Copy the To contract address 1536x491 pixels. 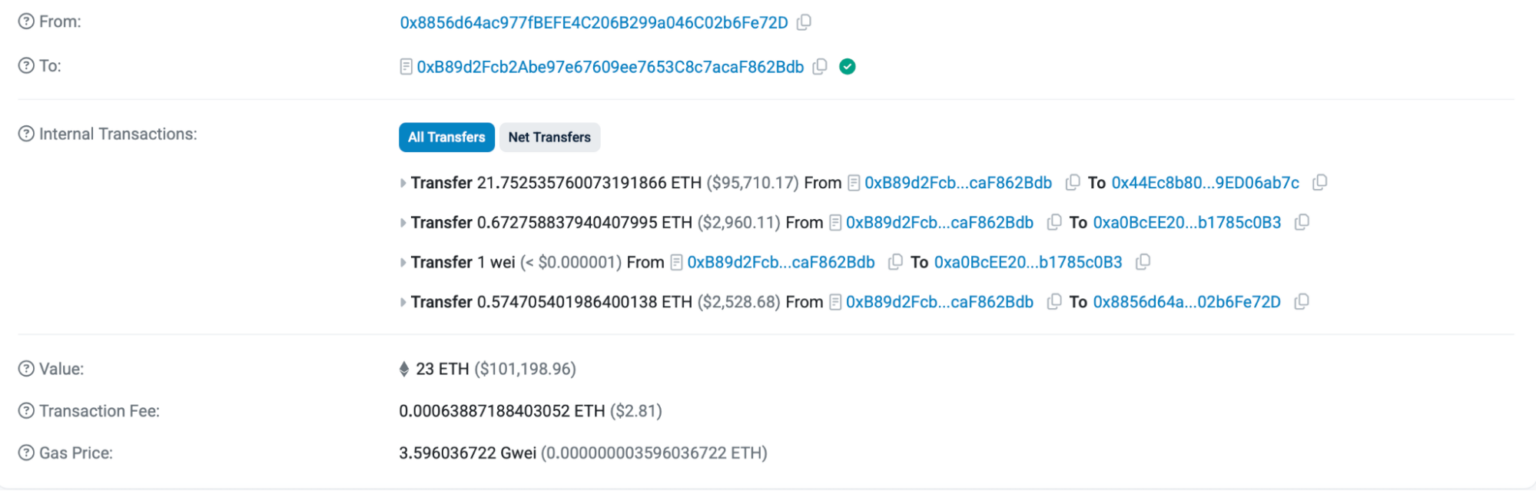tap(820, 67)
